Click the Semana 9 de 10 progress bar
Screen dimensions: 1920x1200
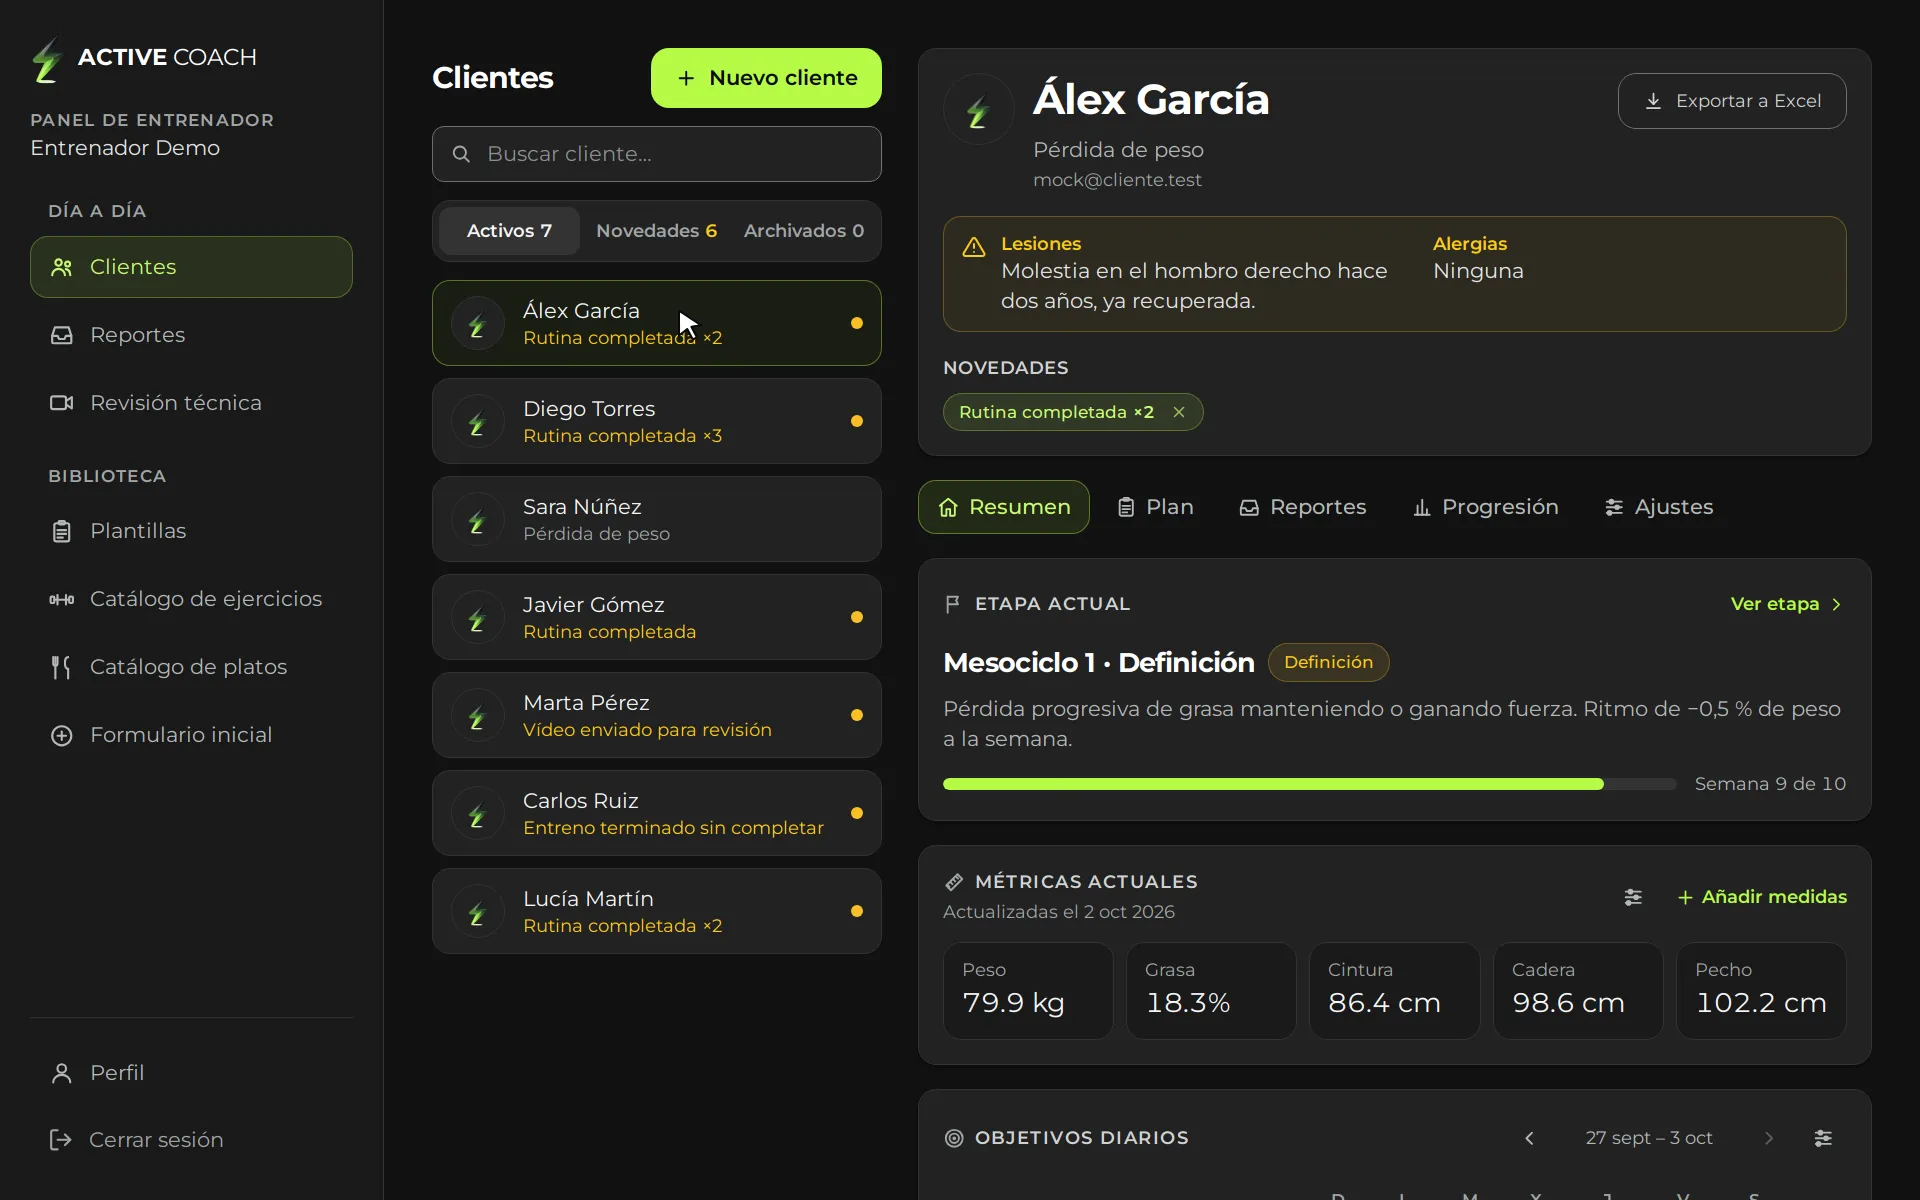1309,784
